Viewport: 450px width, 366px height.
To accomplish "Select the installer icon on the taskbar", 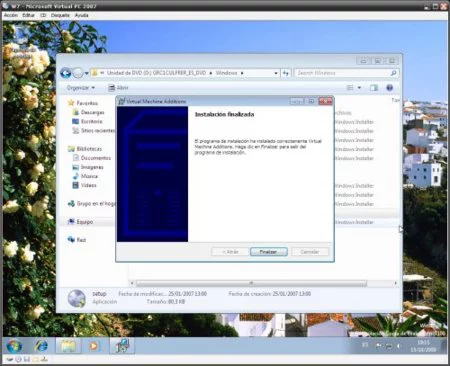I will [x=122, y=346].
